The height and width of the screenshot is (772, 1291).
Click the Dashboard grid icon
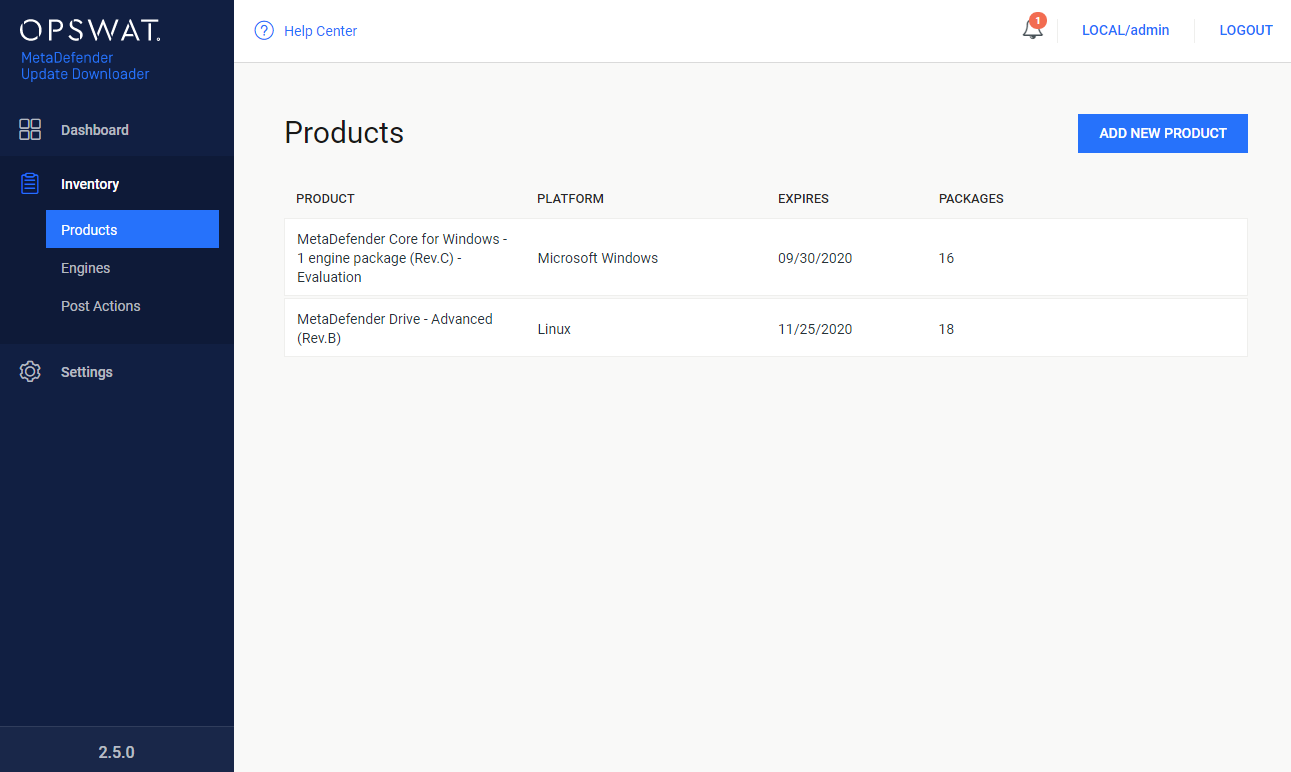pyautogui.click(x=30, y=129)
